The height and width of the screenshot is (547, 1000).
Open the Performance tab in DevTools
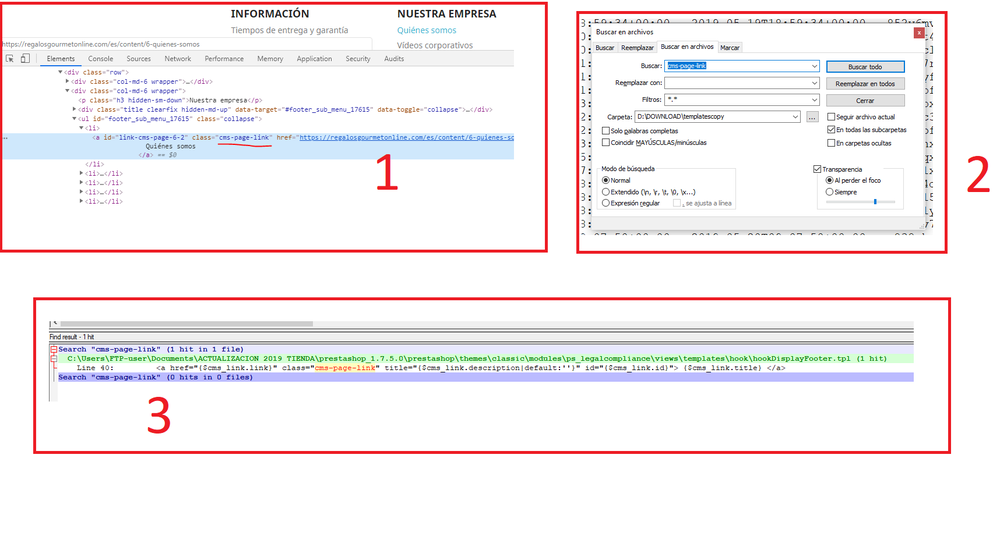pos(224,59)
